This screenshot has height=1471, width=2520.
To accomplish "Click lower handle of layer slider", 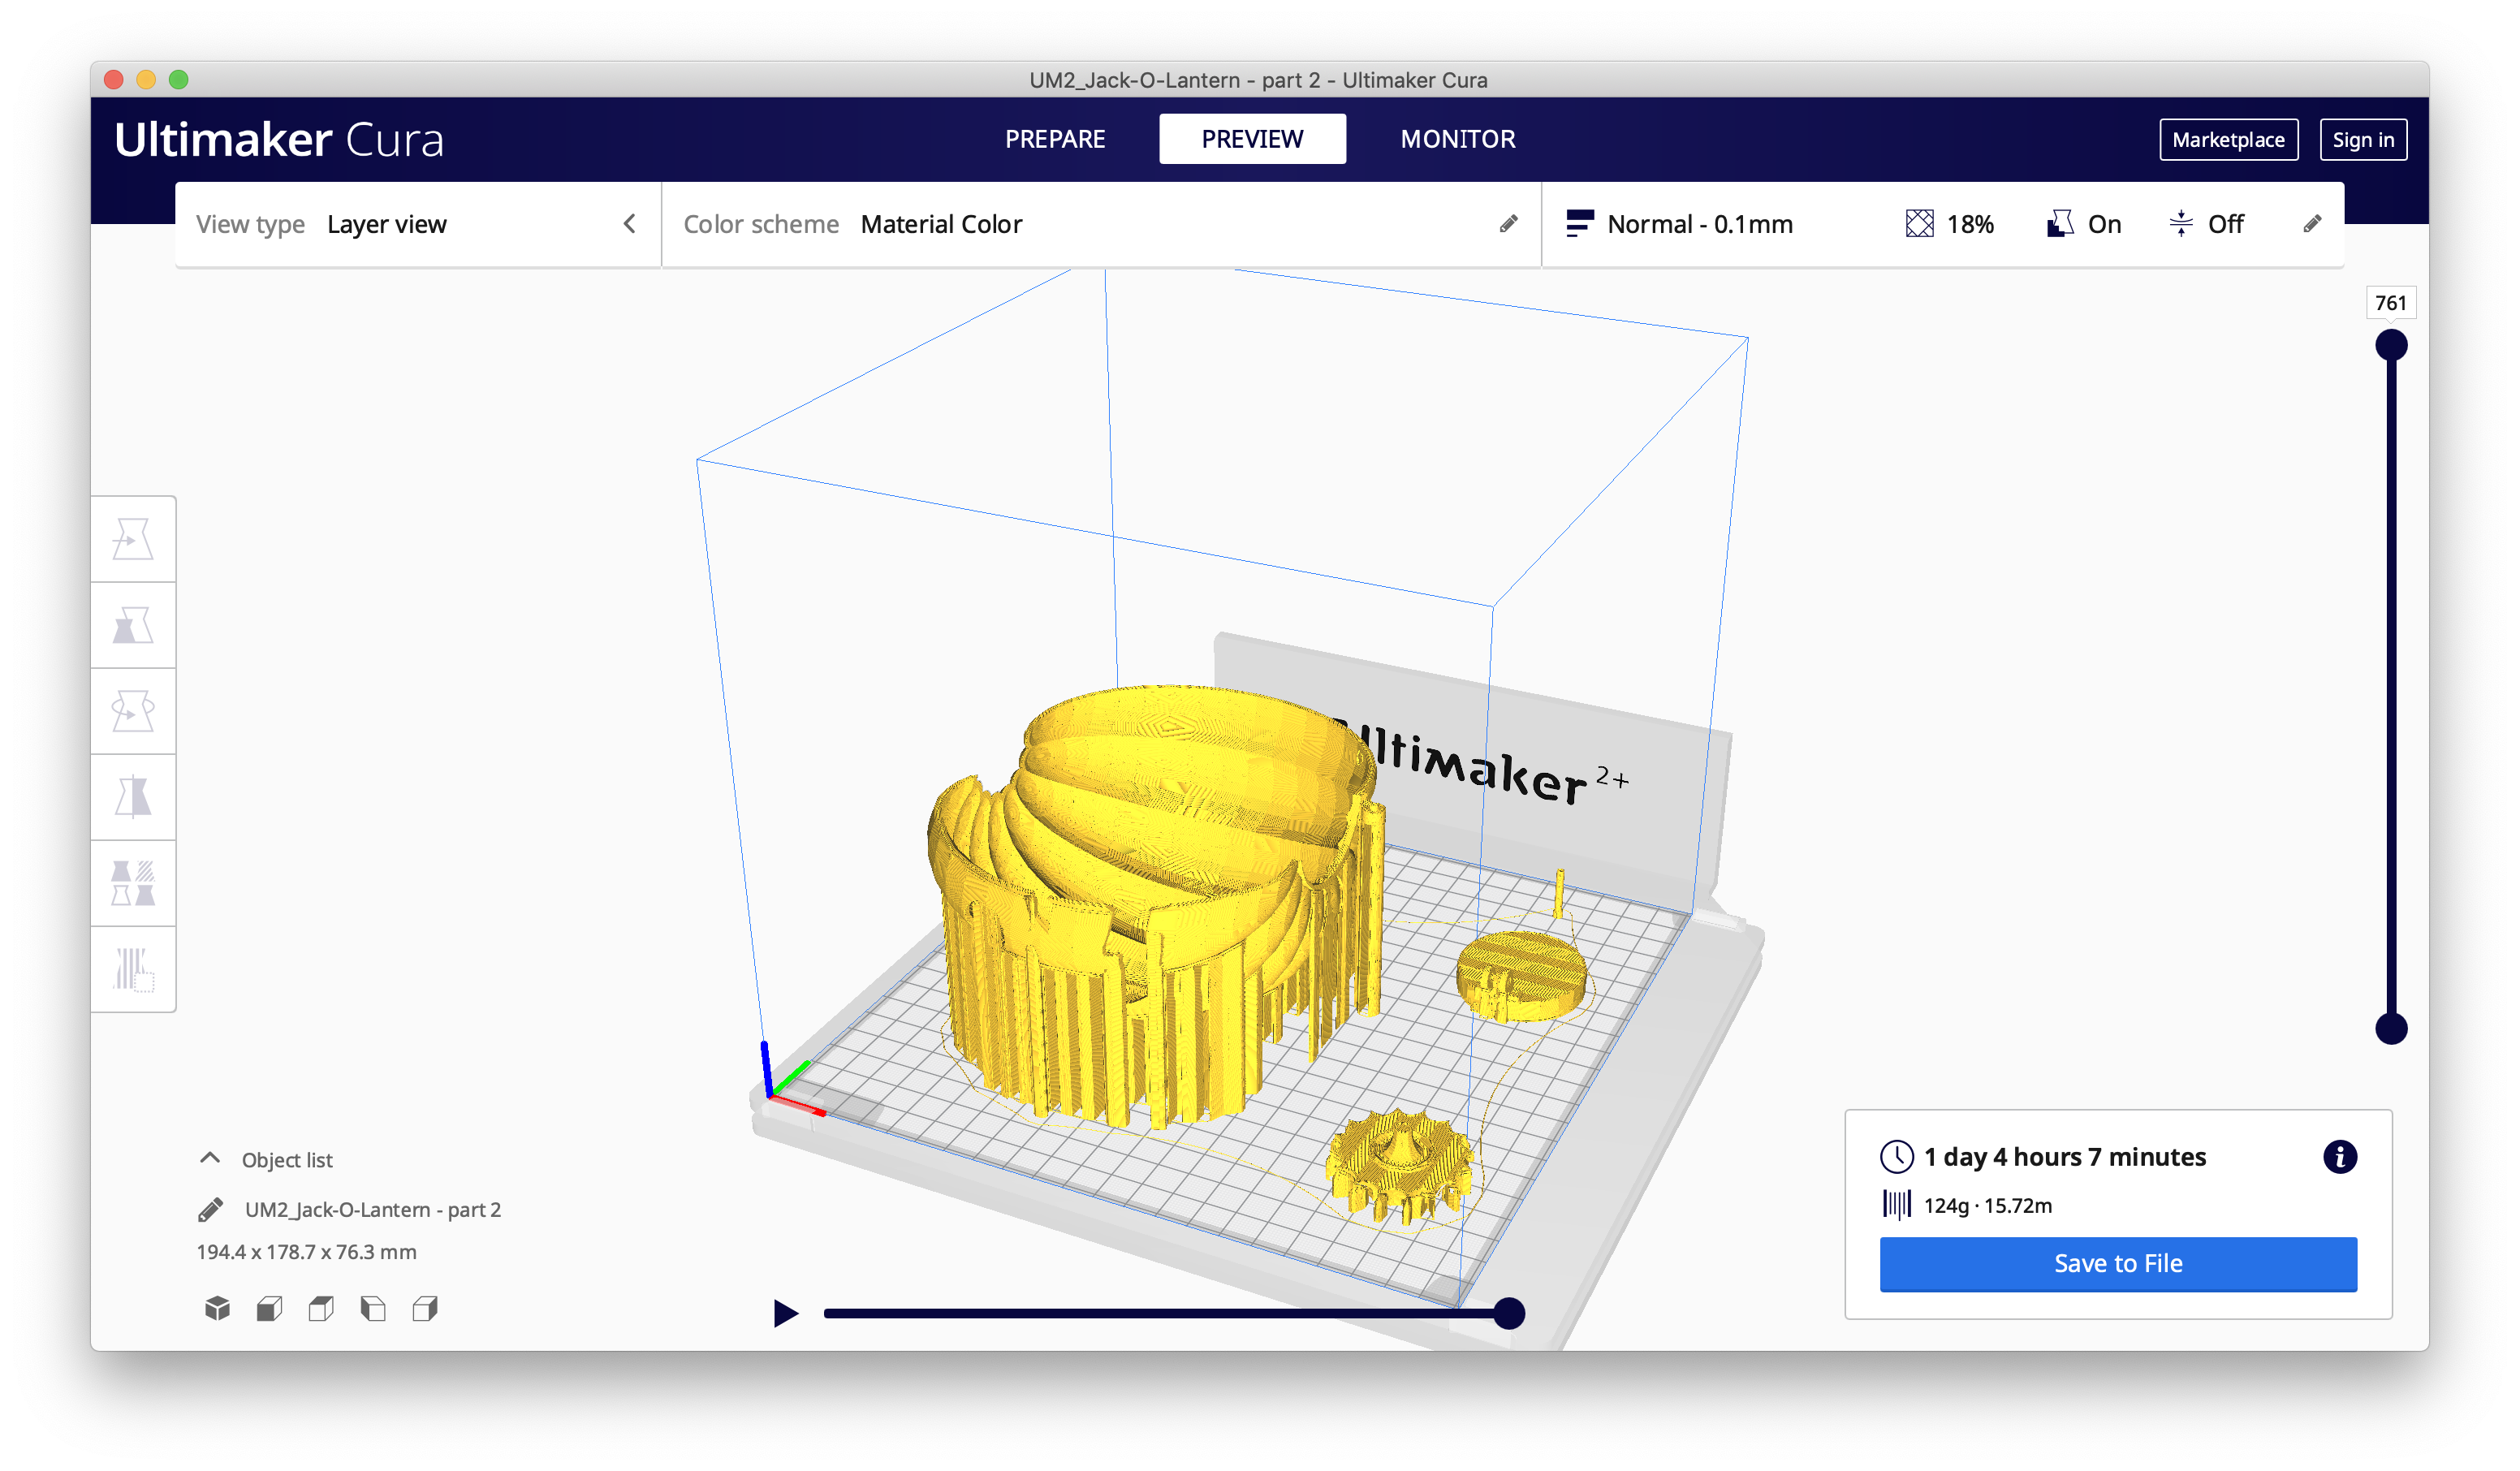I will pyautogui.click(x=2391, y=1028).
